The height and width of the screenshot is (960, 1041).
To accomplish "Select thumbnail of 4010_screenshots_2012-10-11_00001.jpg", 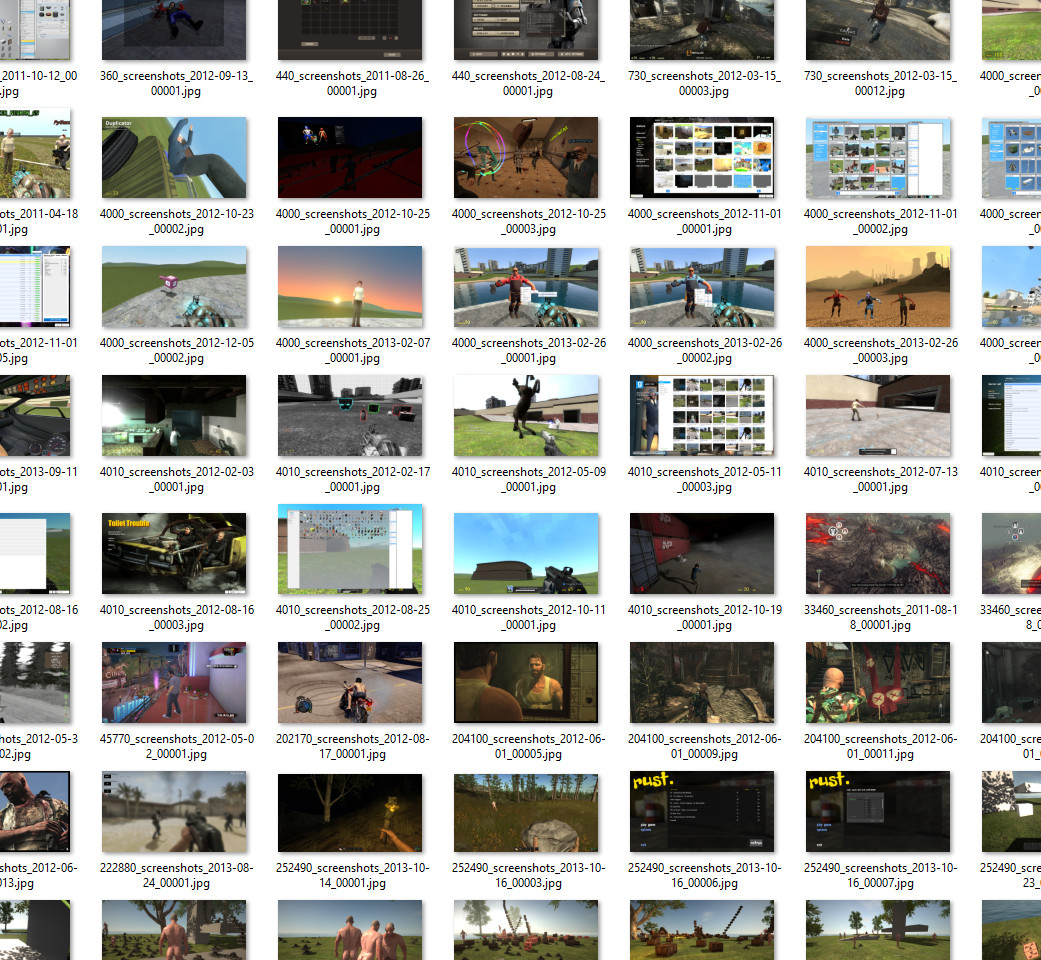I will point(526,553).
